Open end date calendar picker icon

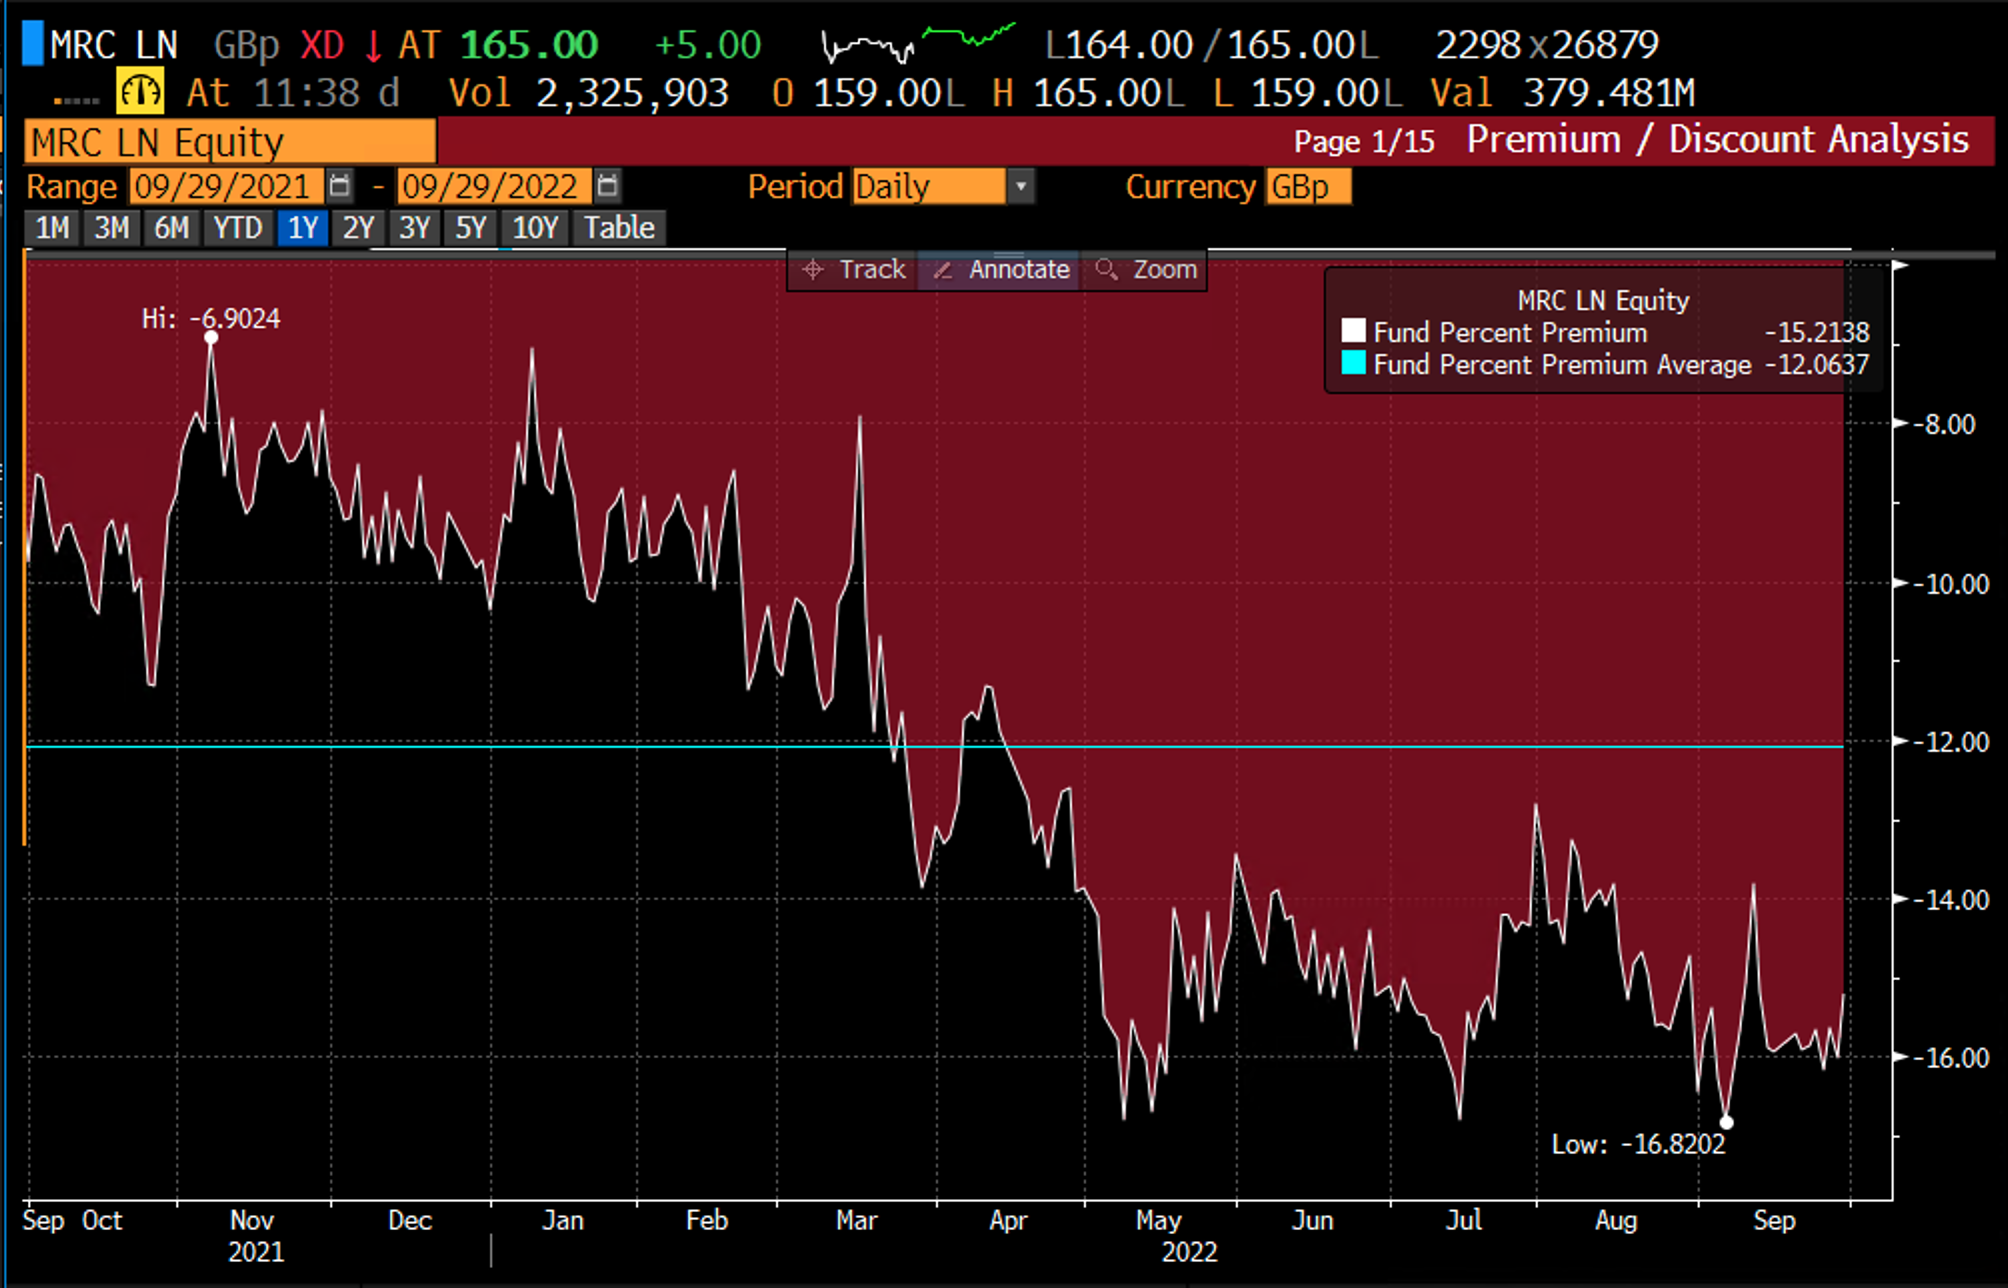click(x=608, y=186)
